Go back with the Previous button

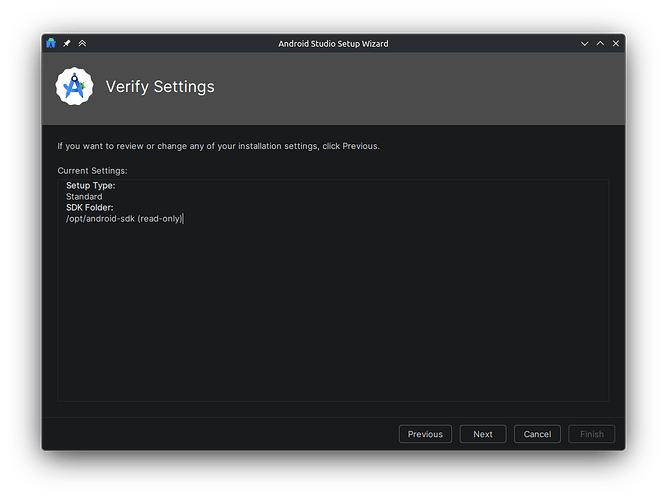(425, 434)
